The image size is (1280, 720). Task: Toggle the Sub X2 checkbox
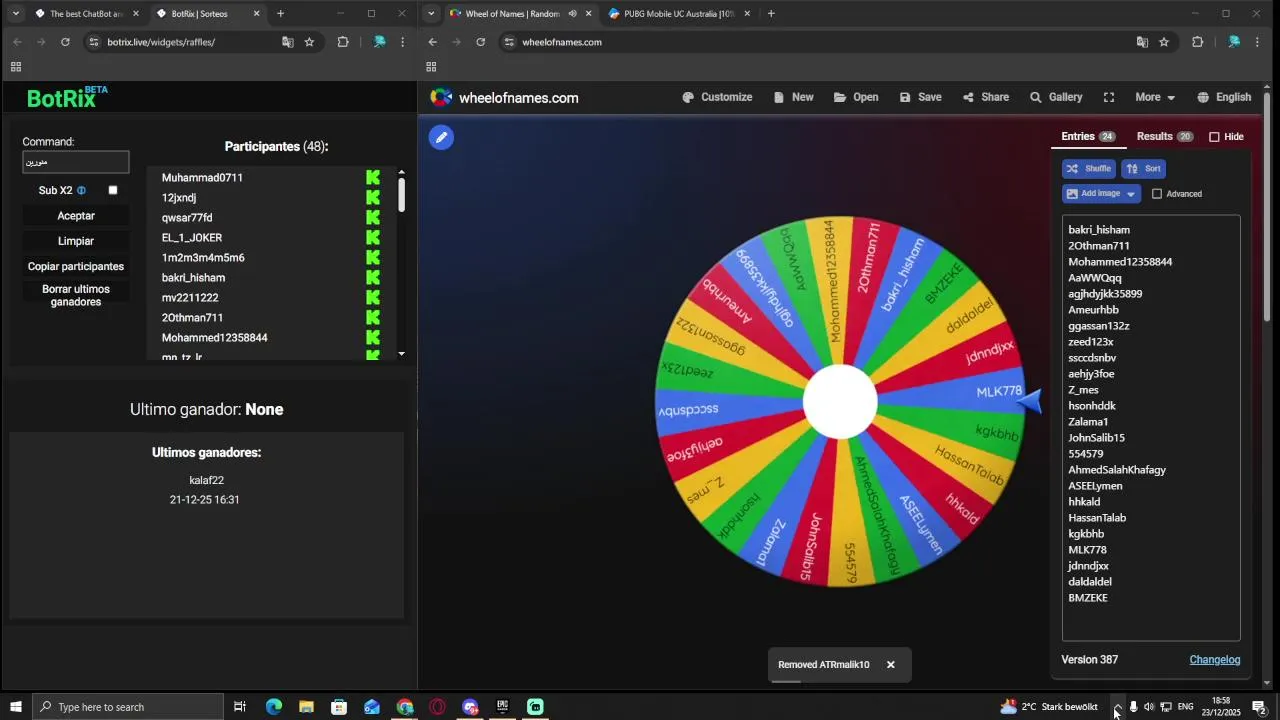coord(113,190)
